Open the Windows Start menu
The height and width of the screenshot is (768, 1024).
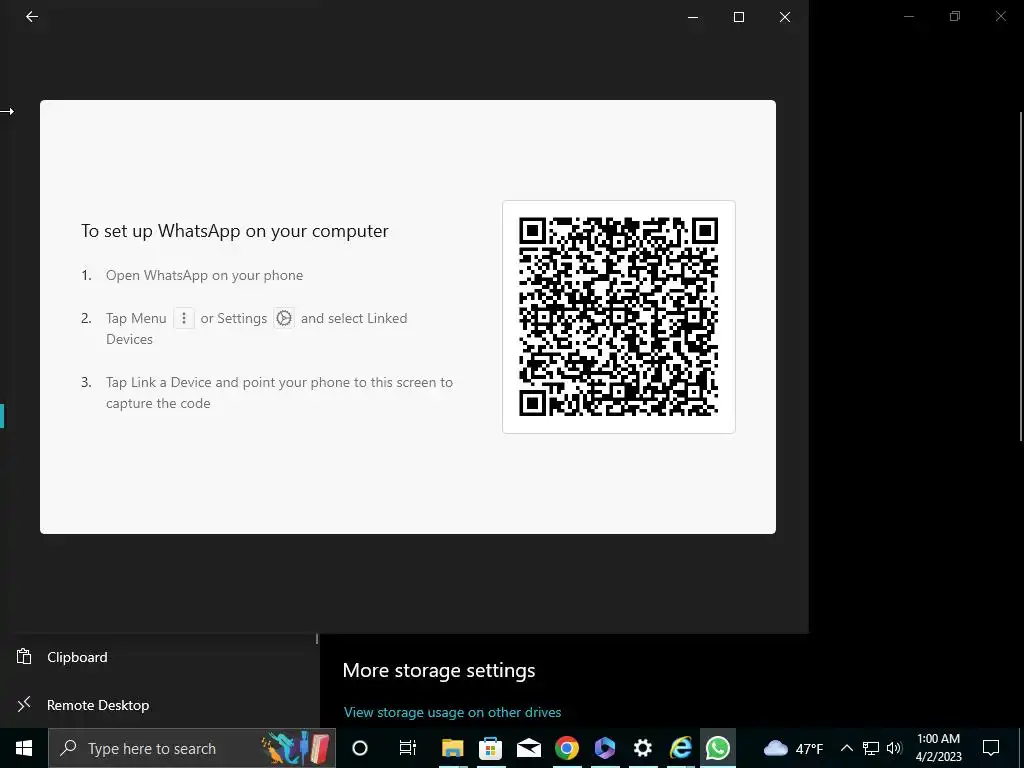(24, 748)
